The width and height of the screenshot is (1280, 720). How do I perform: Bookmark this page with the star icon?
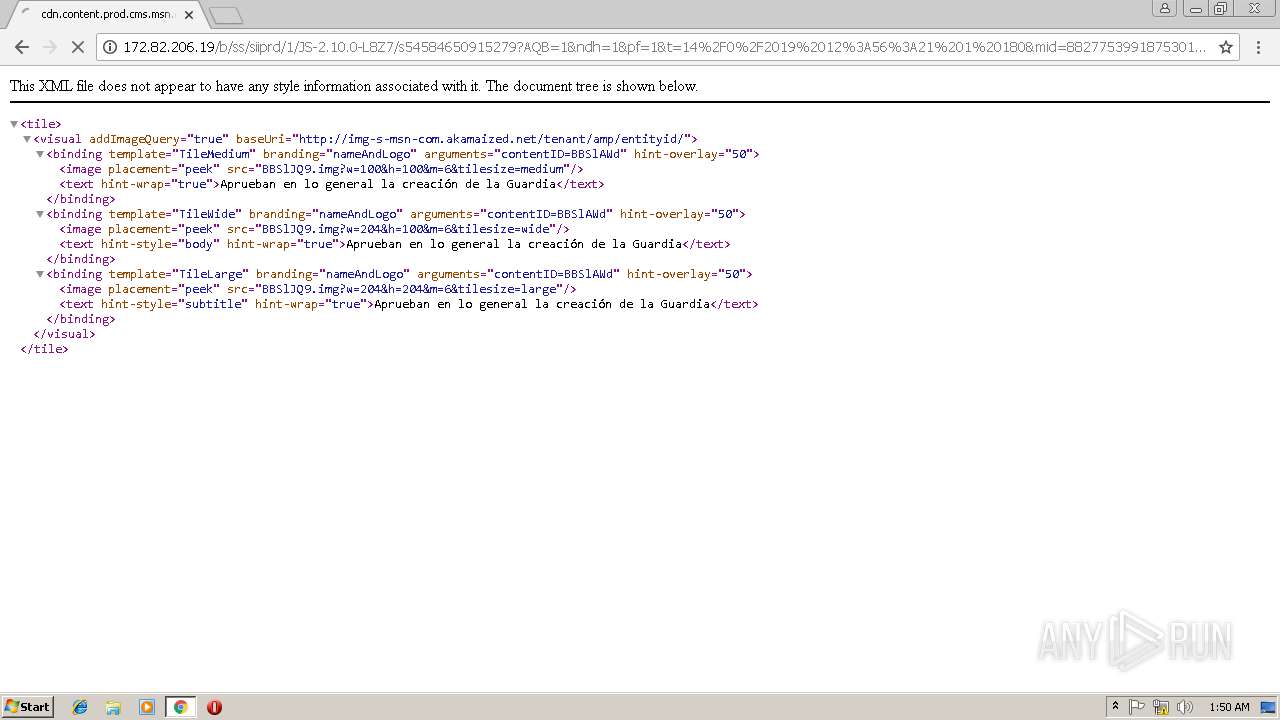click(1226, 47)
